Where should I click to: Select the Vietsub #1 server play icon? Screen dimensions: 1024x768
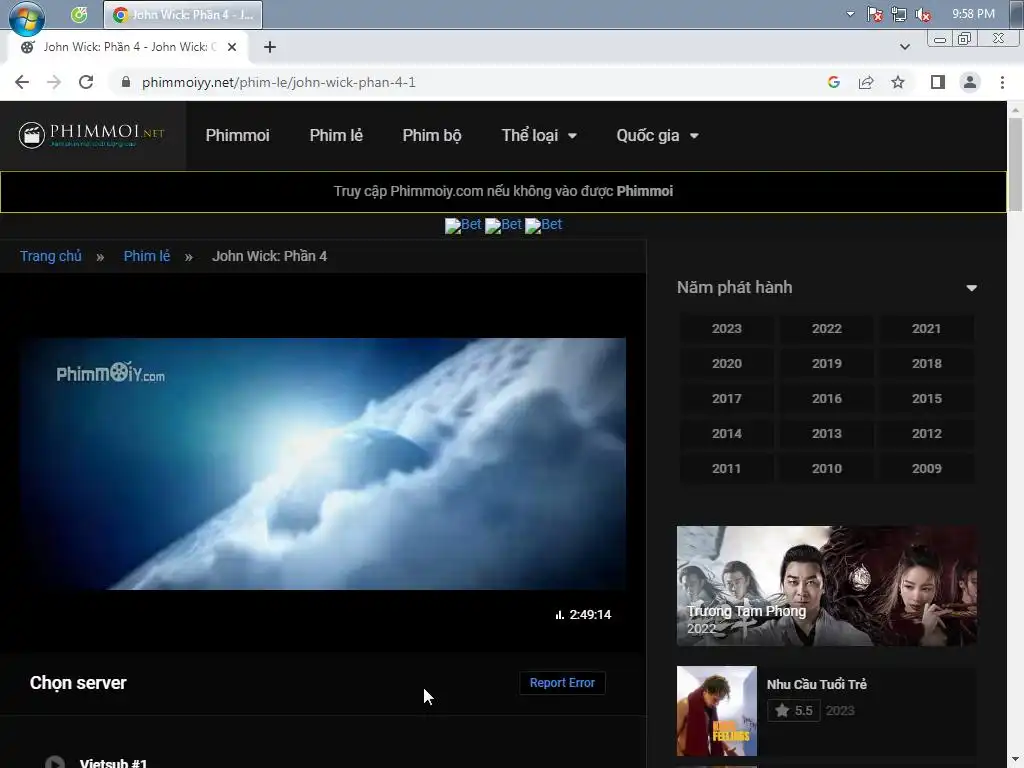point(55,762)
